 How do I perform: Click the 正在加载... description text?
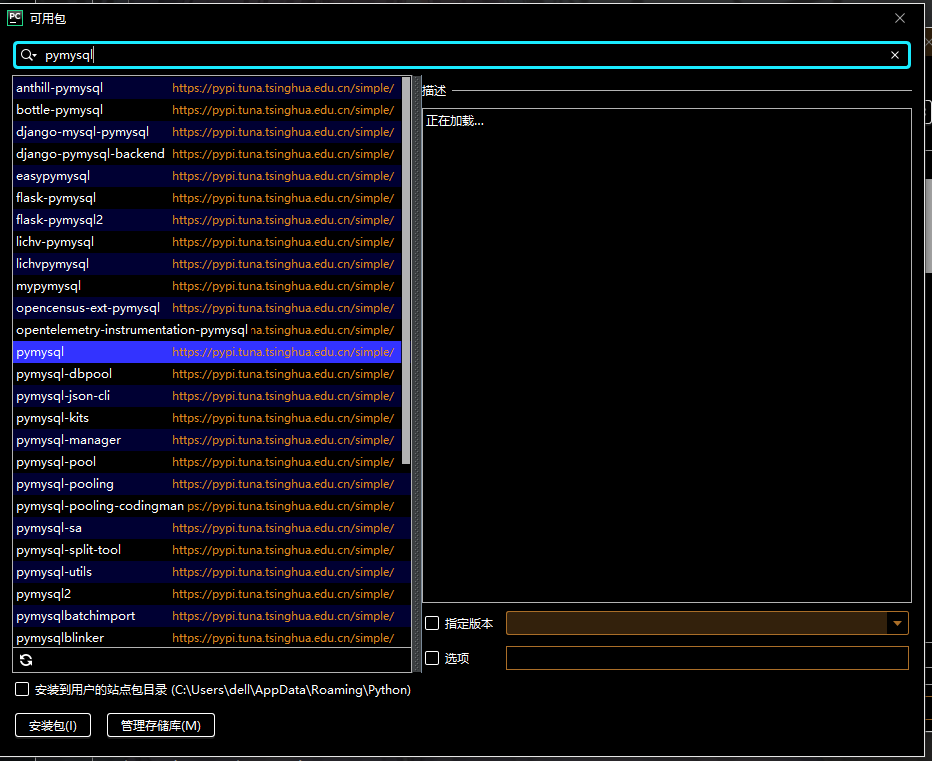click(455, 121)
